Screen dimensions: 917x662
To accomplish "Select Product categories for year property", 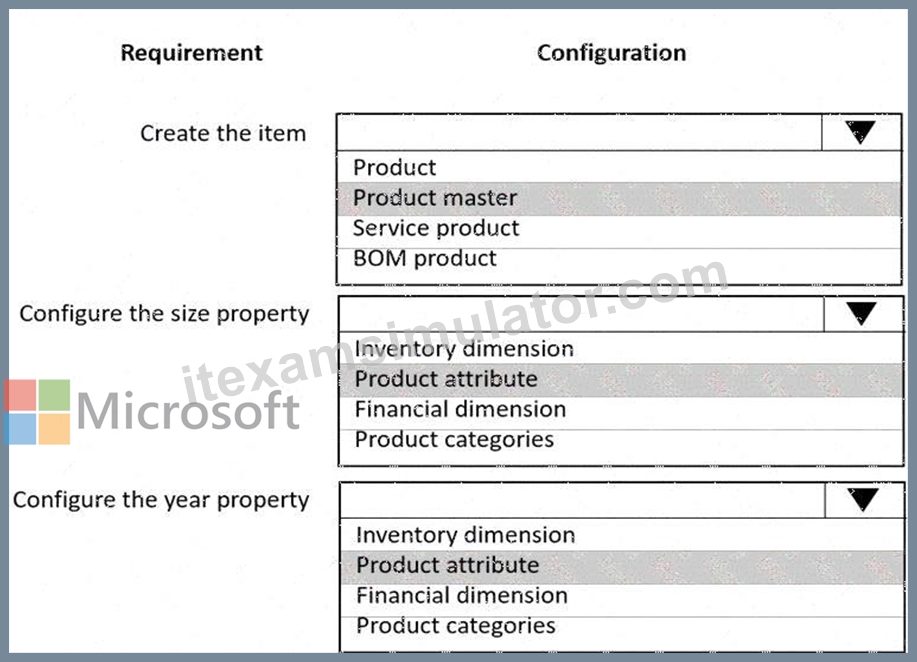I will (x=622, y=627).
